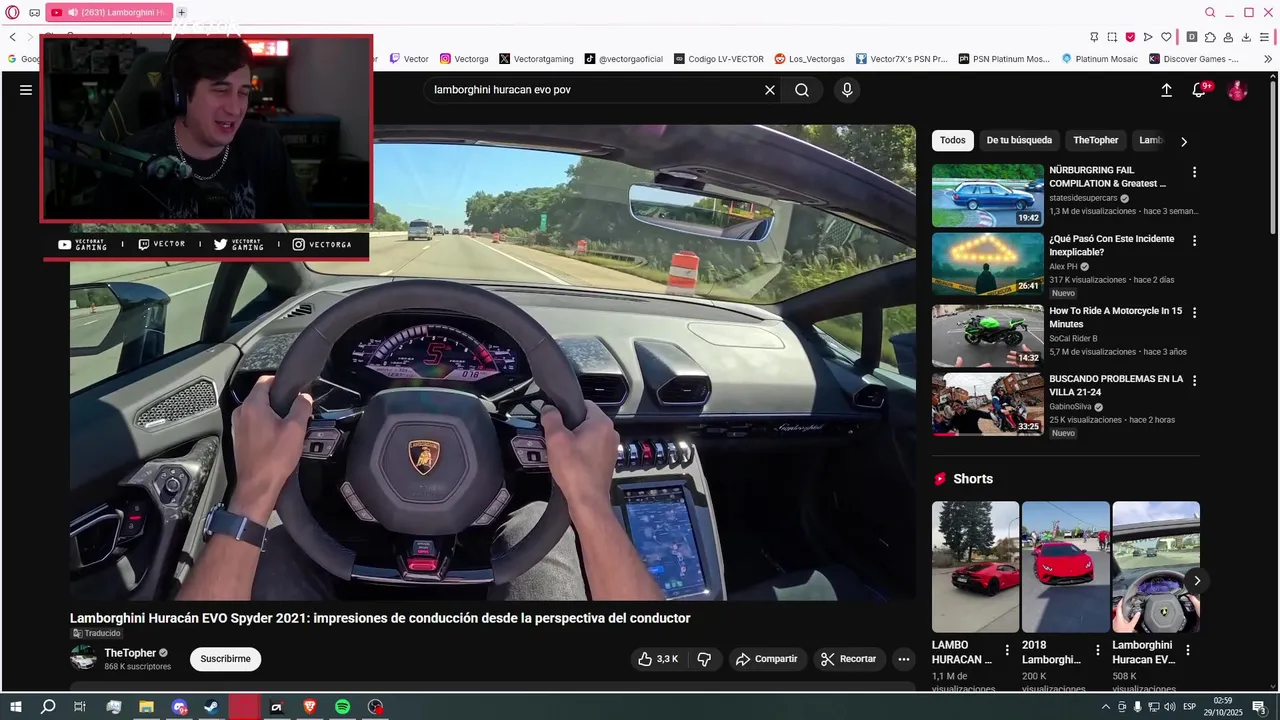Take a snapshot with the Opera snapshot icon
The image size is (1280, 720).
(1112, 37)
